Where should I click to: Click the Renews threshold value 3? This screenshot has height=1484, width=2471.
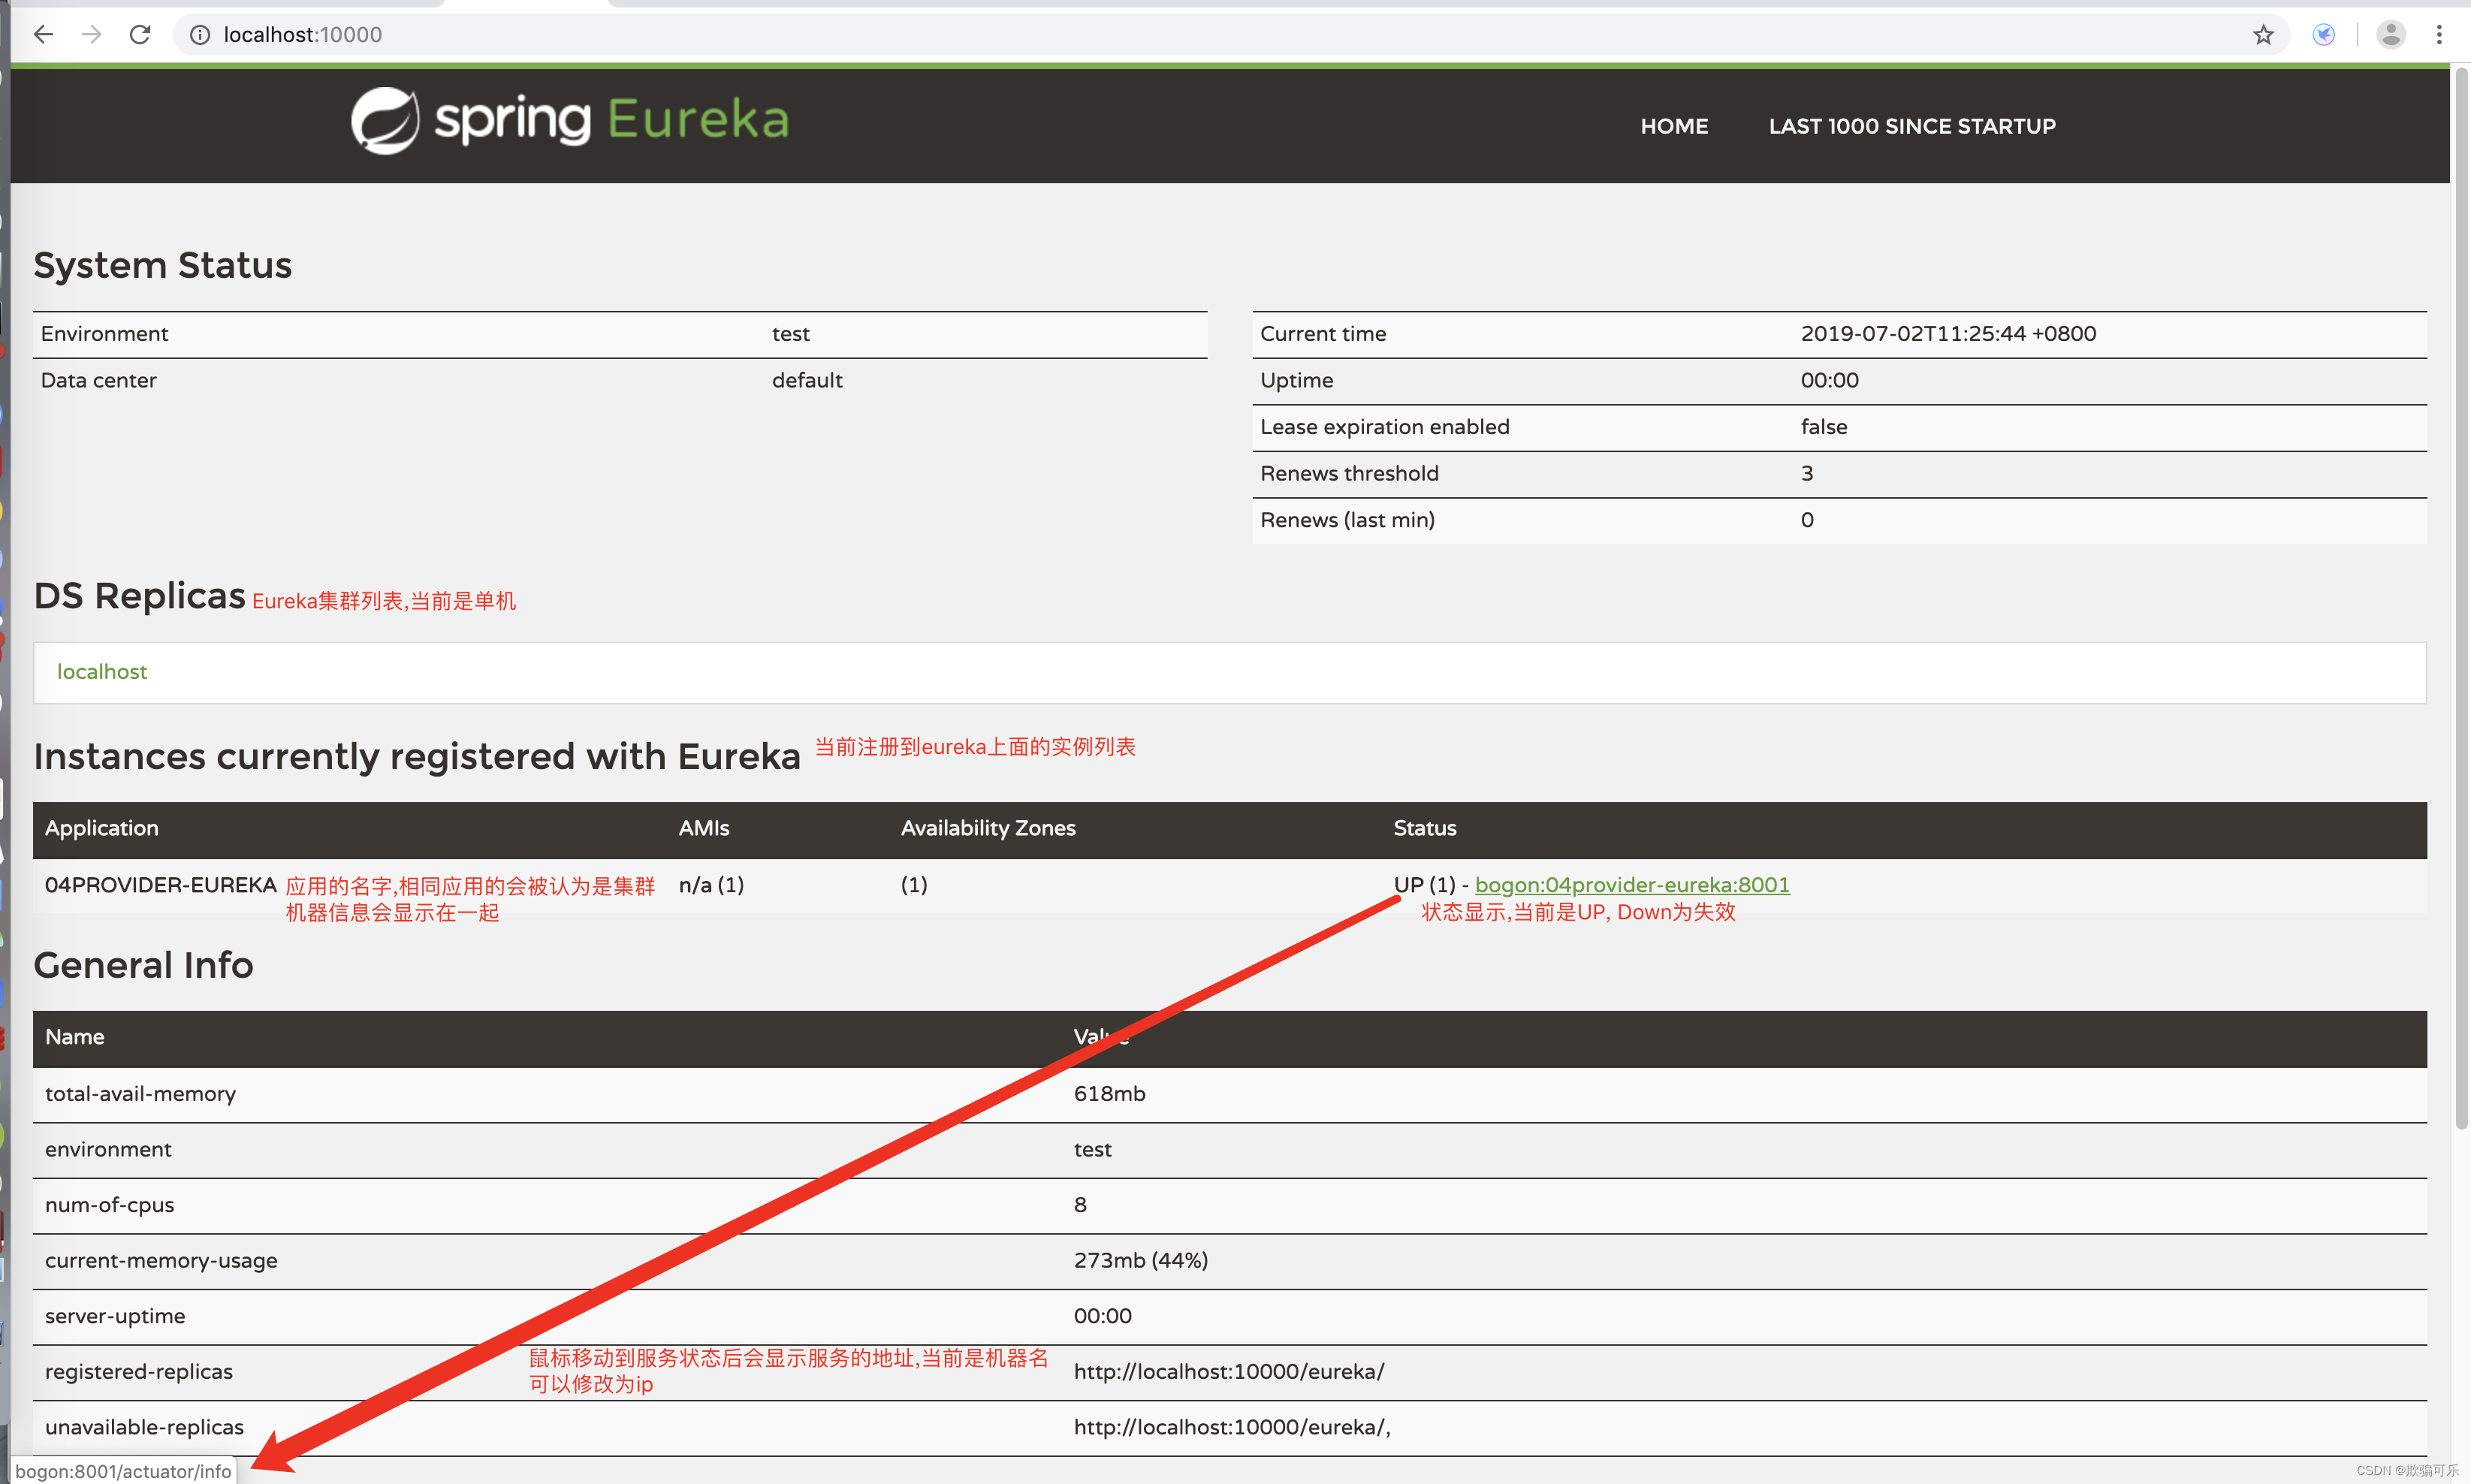coord(1807,474)
